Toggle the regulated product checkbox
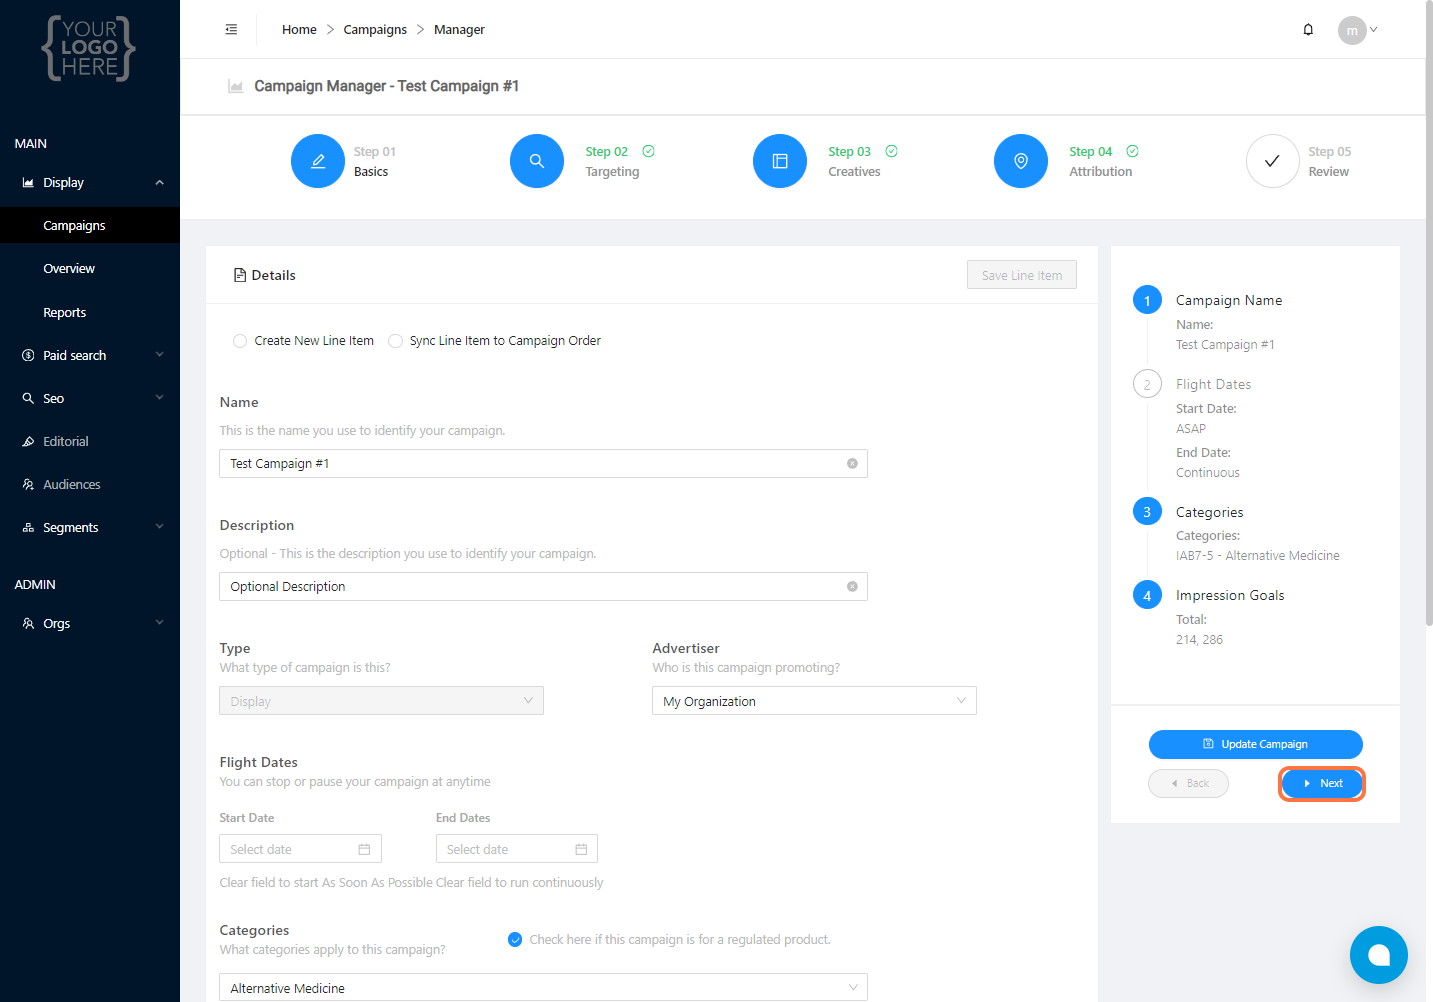The height and width of the screenshot is (1002, 1433). (x=515, y=940)
